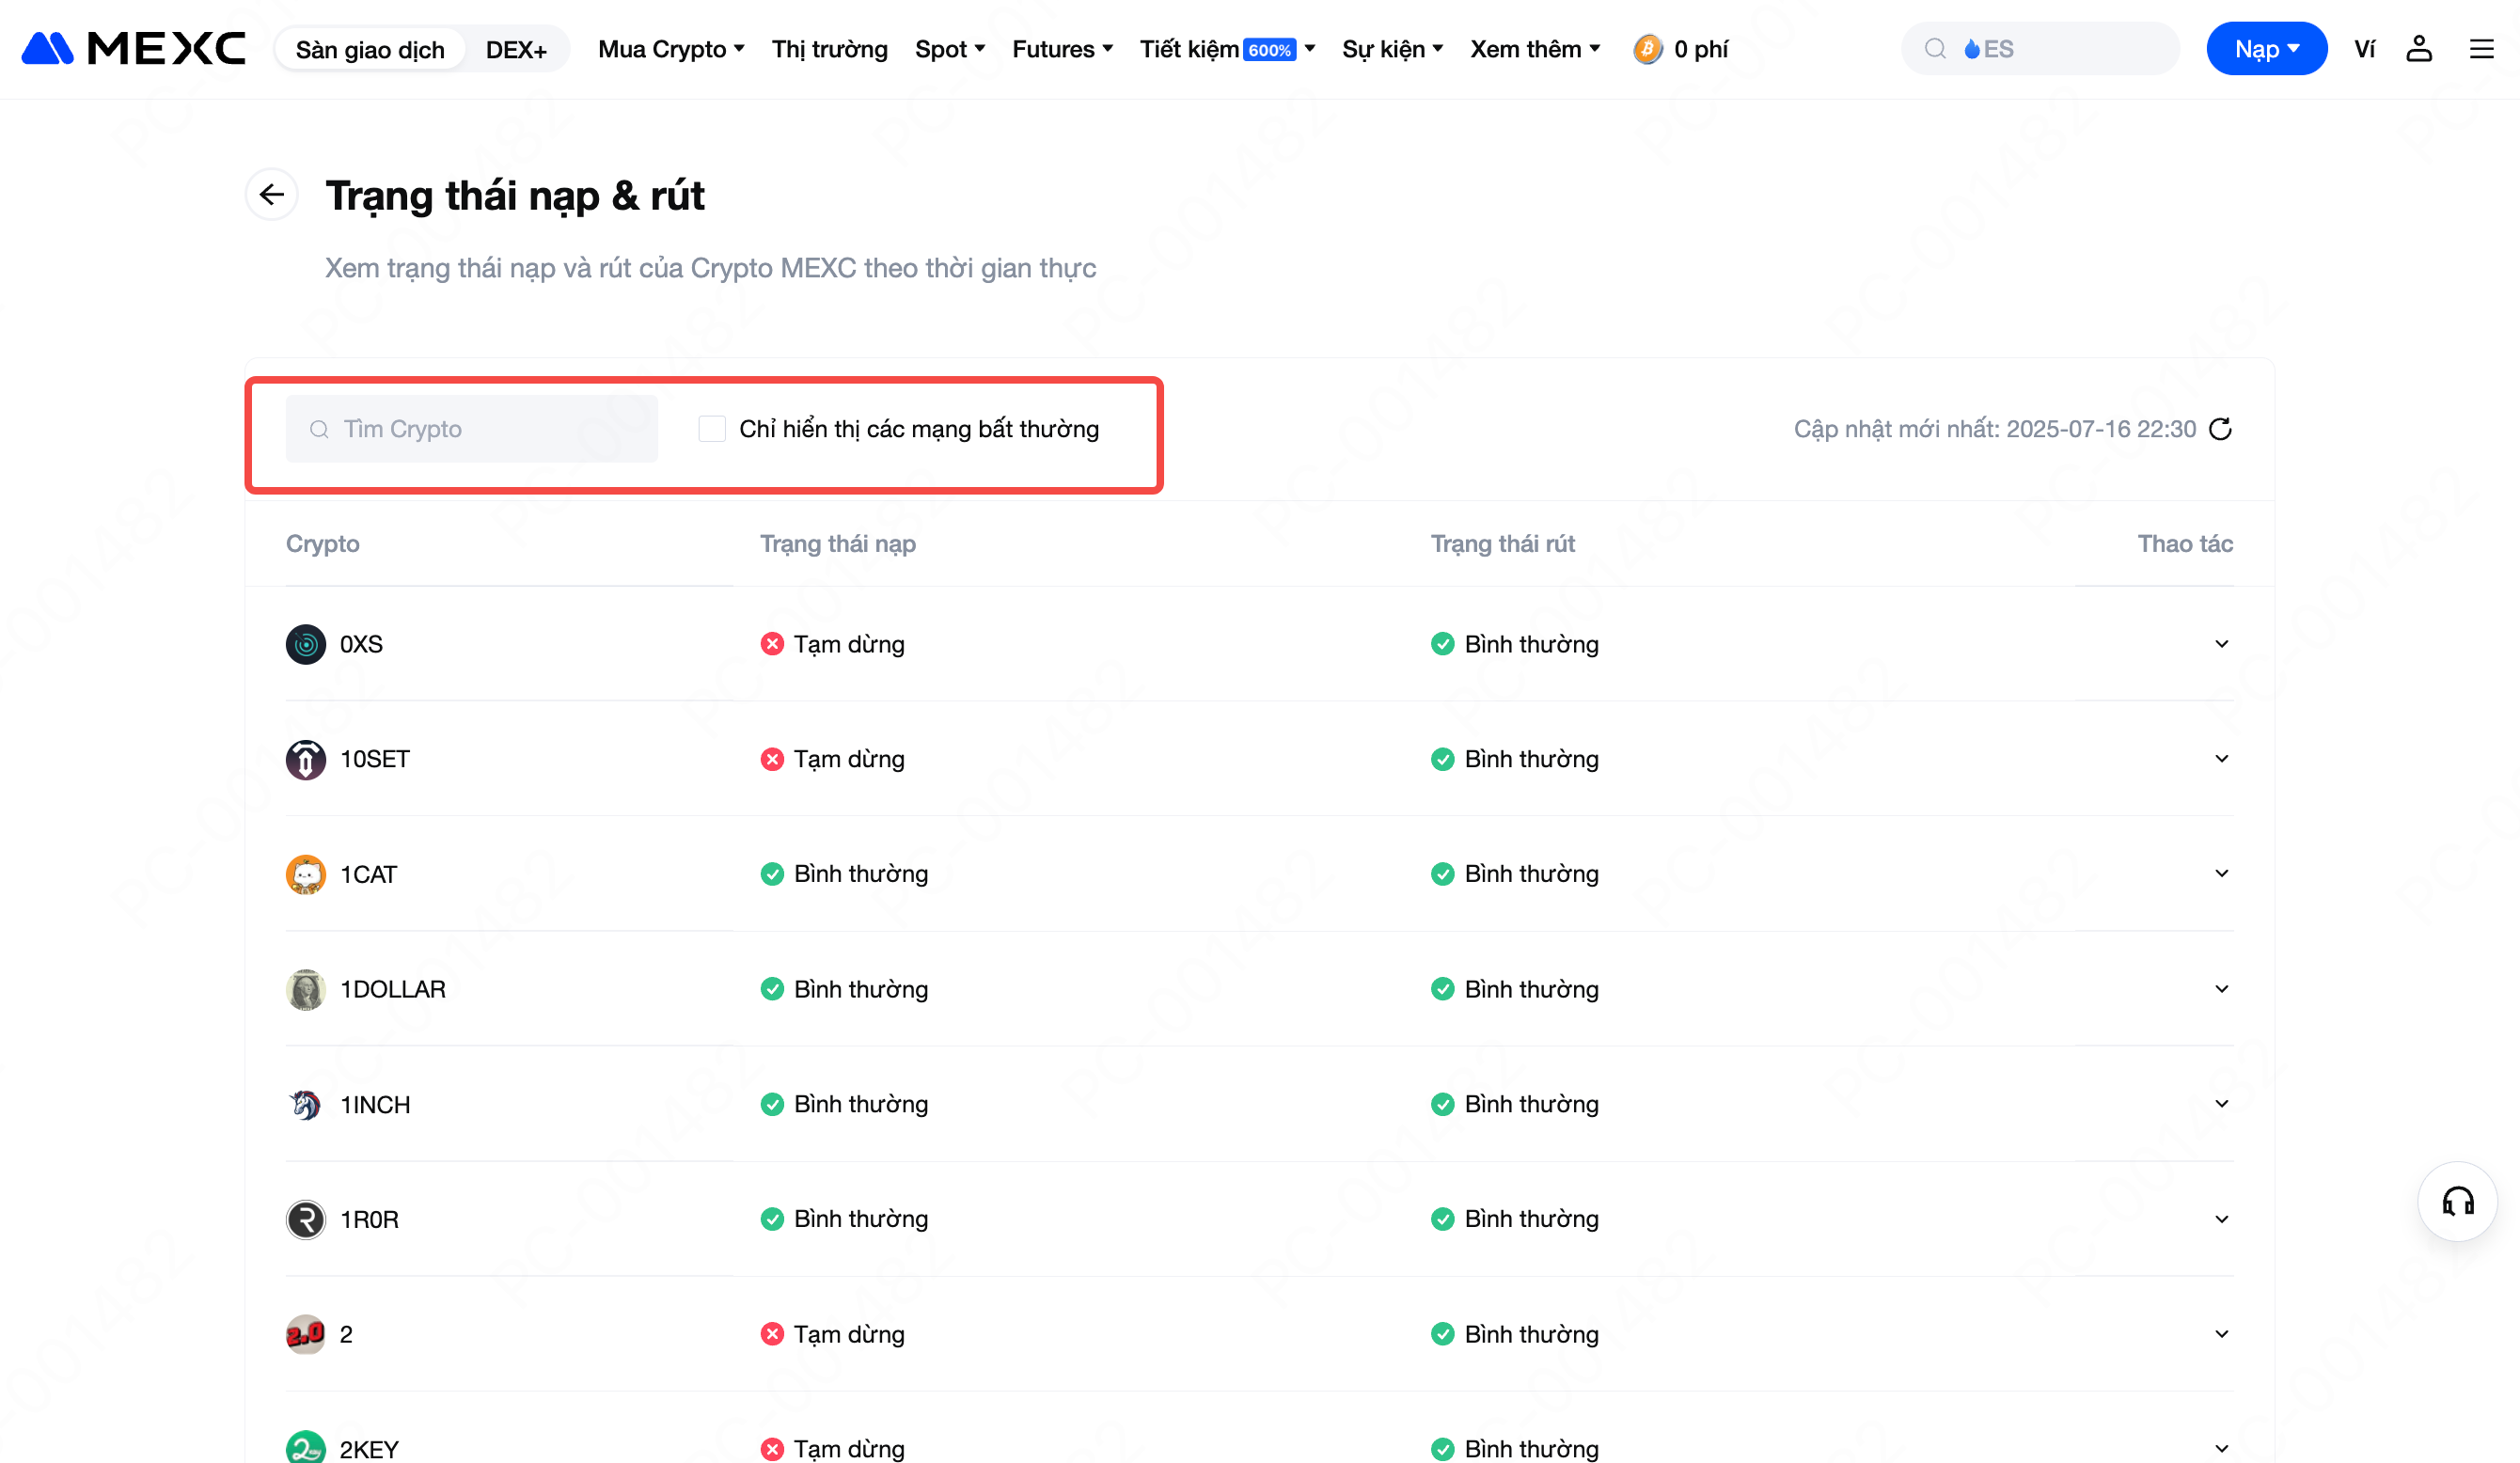This screenshot has height=1463, width=2520.
Task: Click the 0XS coin icon
Action: (x=306, y=644)
